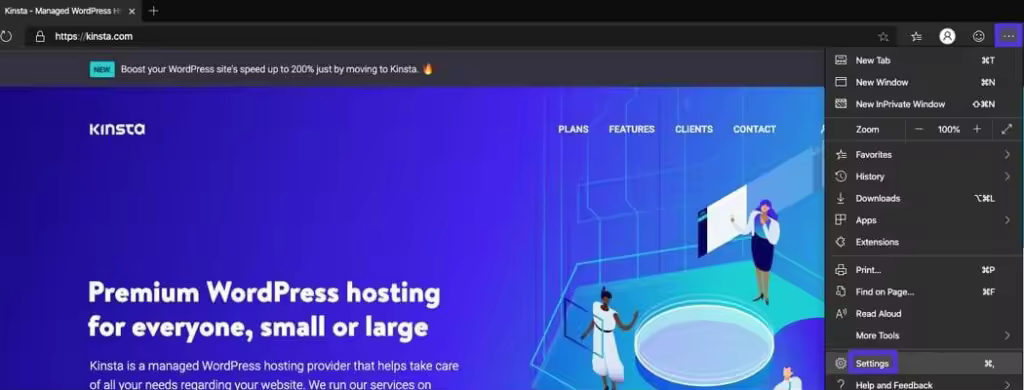Image resolution: width=1024 pixels, height=390 pixels.
Task: Click the 100% zoom value
Action: pos(949,129)
